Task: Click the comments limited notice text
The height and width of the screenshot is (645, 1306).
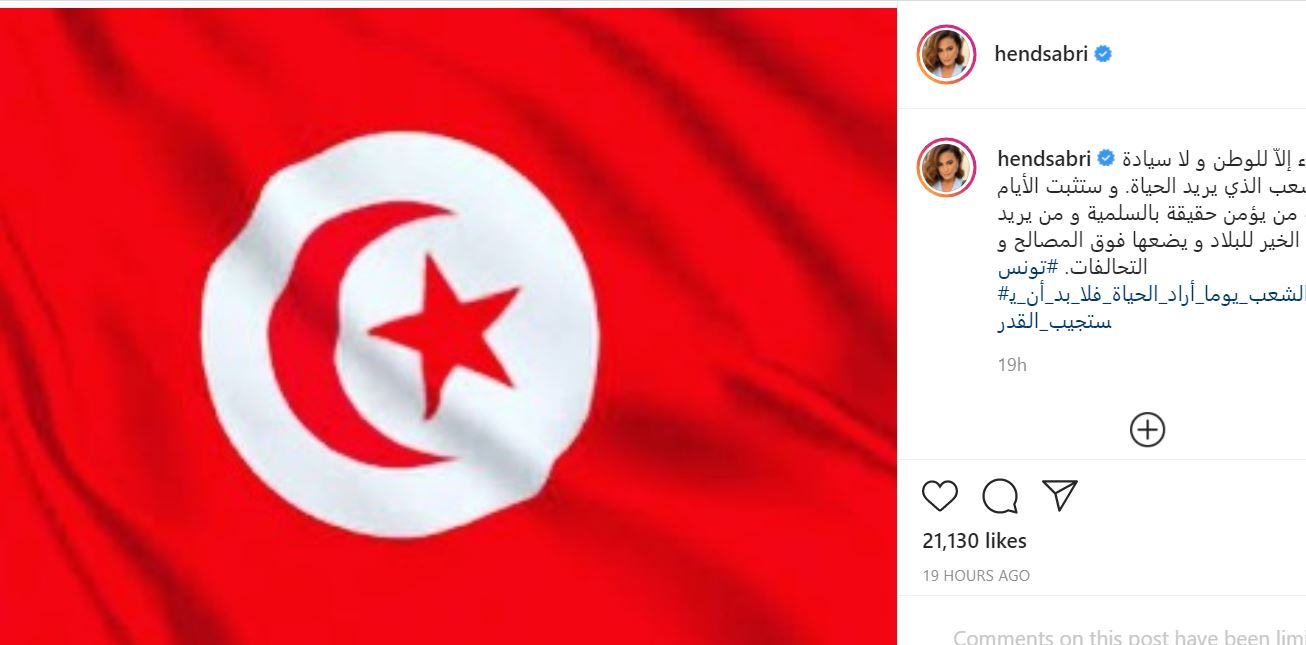Action: coord(1129,636)
